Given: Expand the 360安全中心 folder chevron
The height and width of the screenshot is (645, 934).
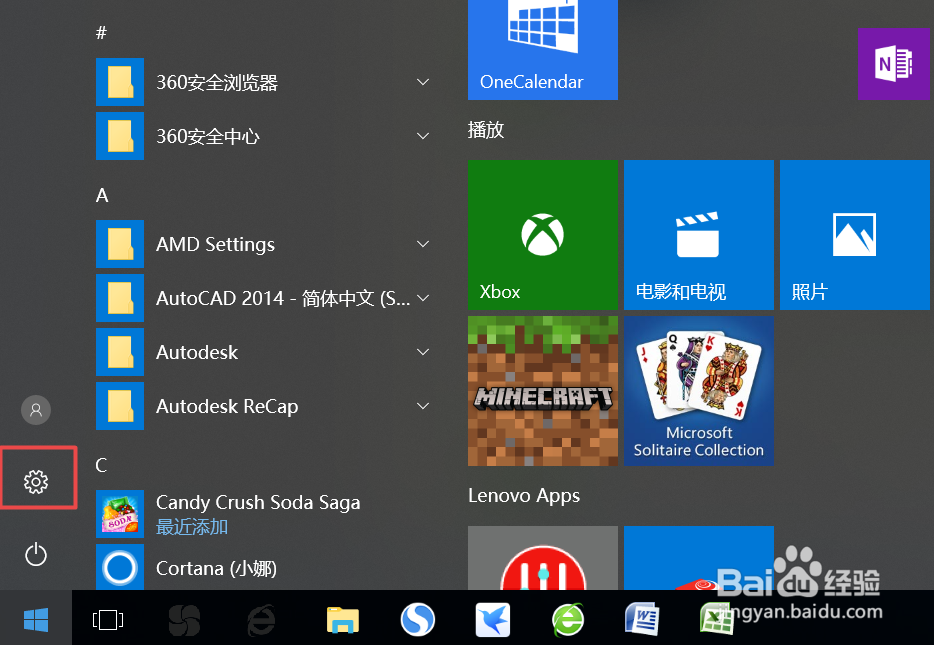Looking at the screenshot, I should (x=423, y=136).
